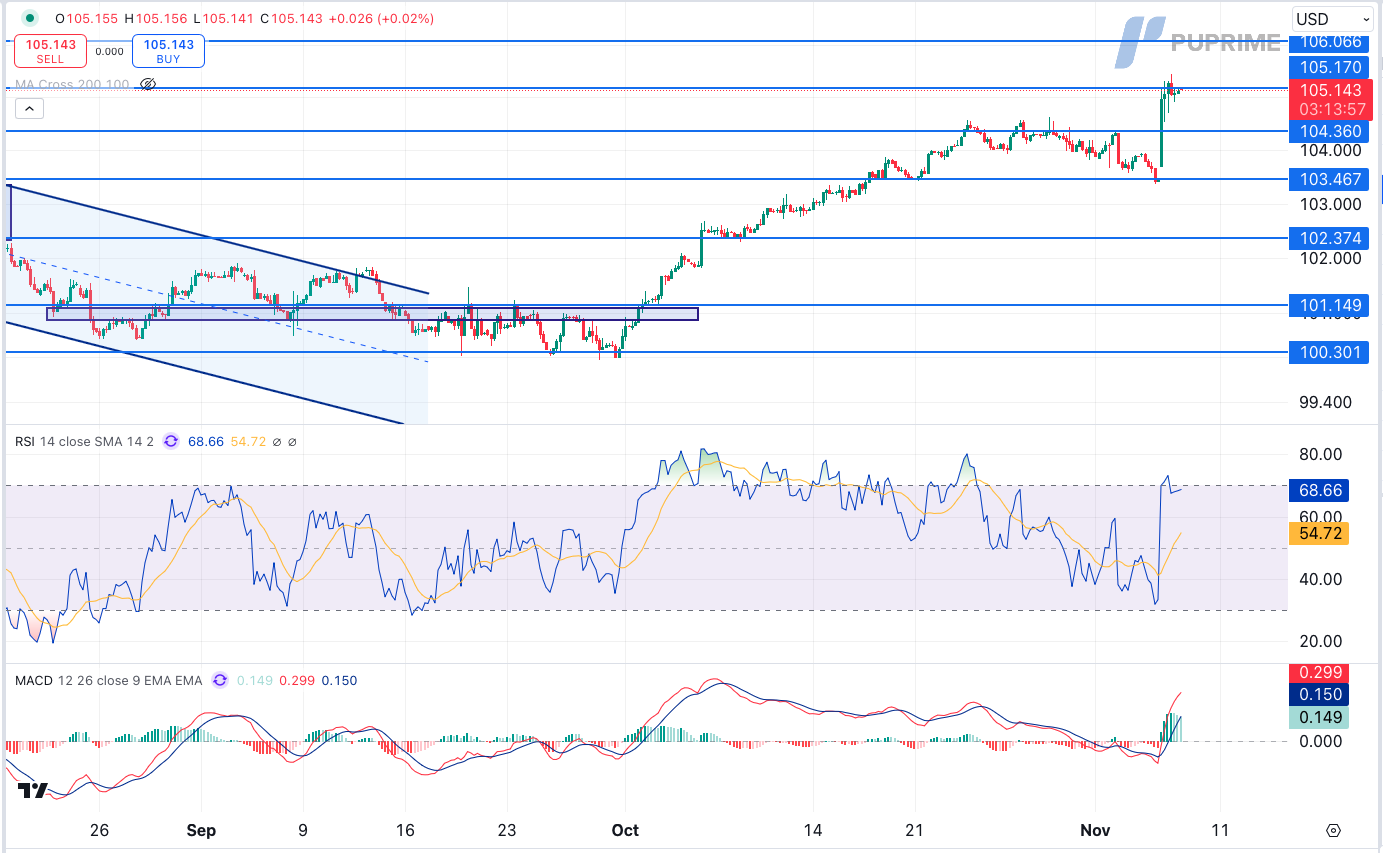
Task: Click the 103.467 price label on the axis
Action: [x=1331, y=180]
